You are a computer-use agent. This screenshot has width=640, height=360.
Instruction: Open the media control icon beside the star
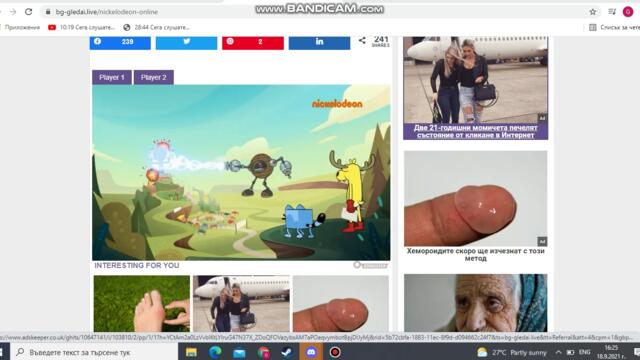click(611, 12)
